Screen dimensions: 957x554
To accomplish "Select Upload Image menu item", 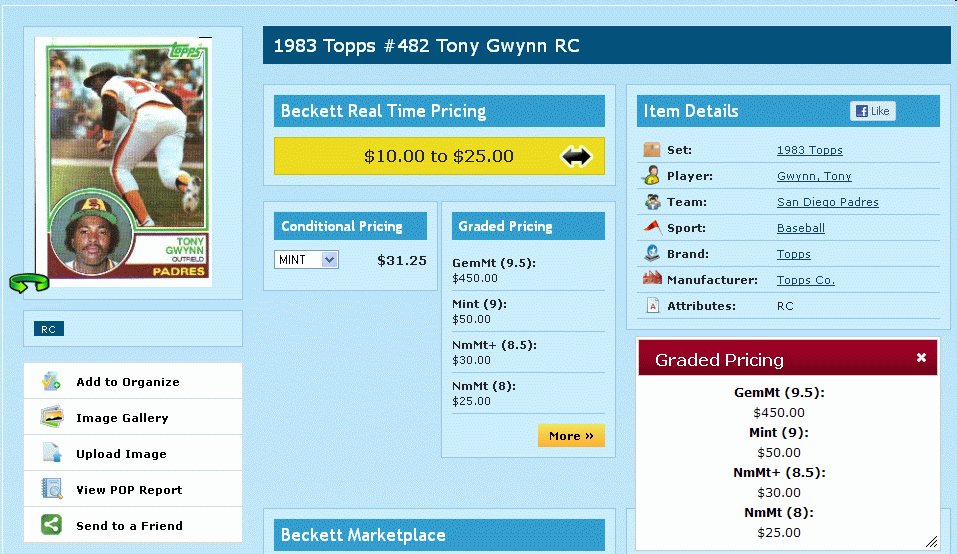I will tap(133, 453).
